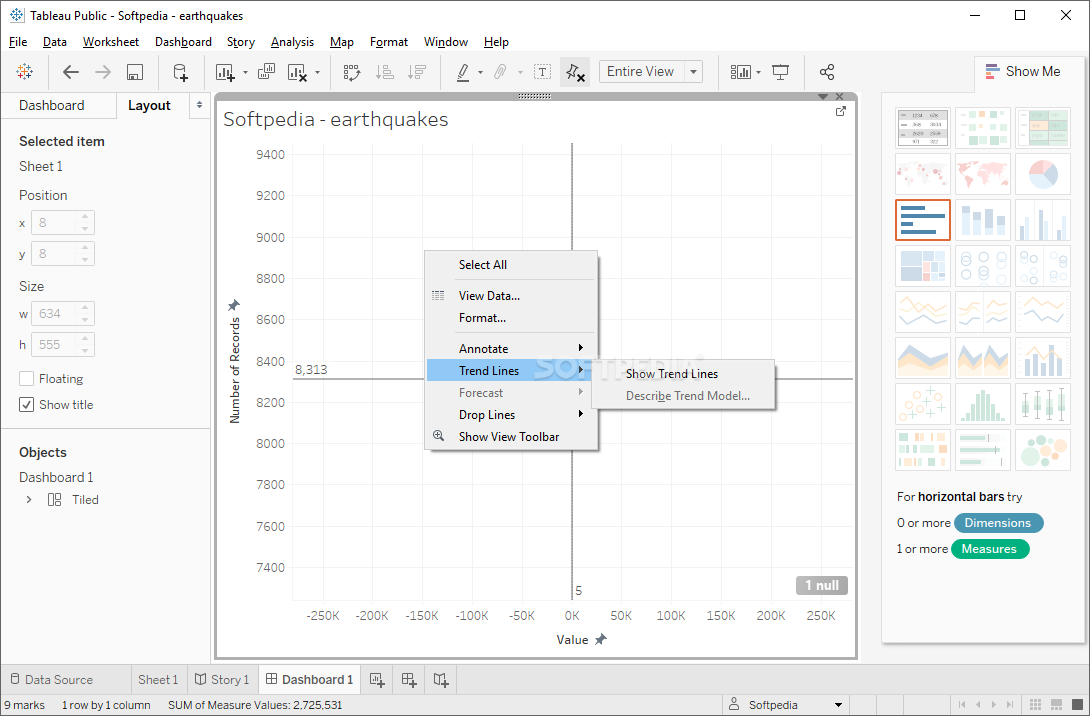Click the Tableau start page icon
The height and width of the screenshot is (716, 1090).
point(24,72)
